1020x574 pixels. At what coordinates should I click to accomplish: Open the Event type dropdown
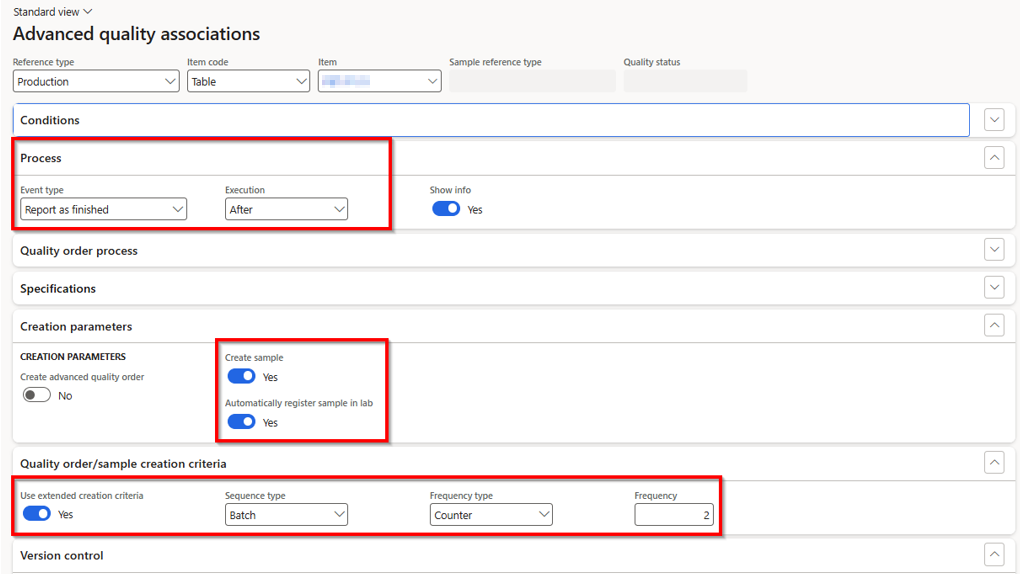tap(104, 210)
